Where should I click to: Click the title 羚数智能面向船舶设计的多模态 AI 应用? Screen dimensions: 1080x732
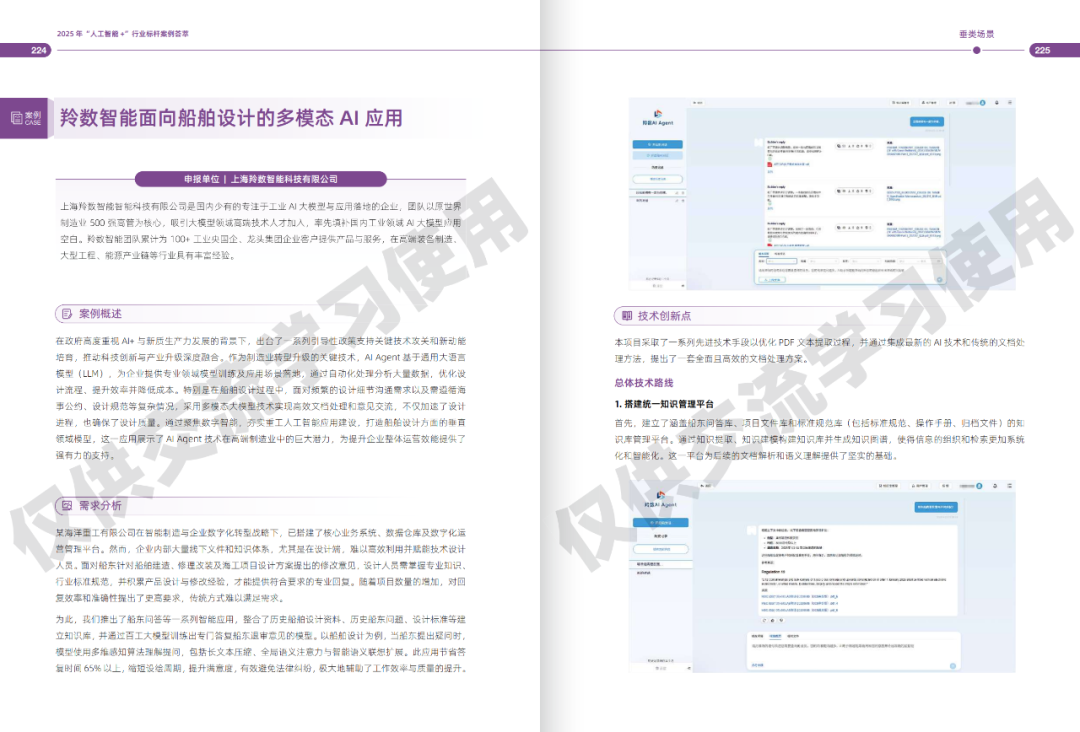(x=231, y=118)
